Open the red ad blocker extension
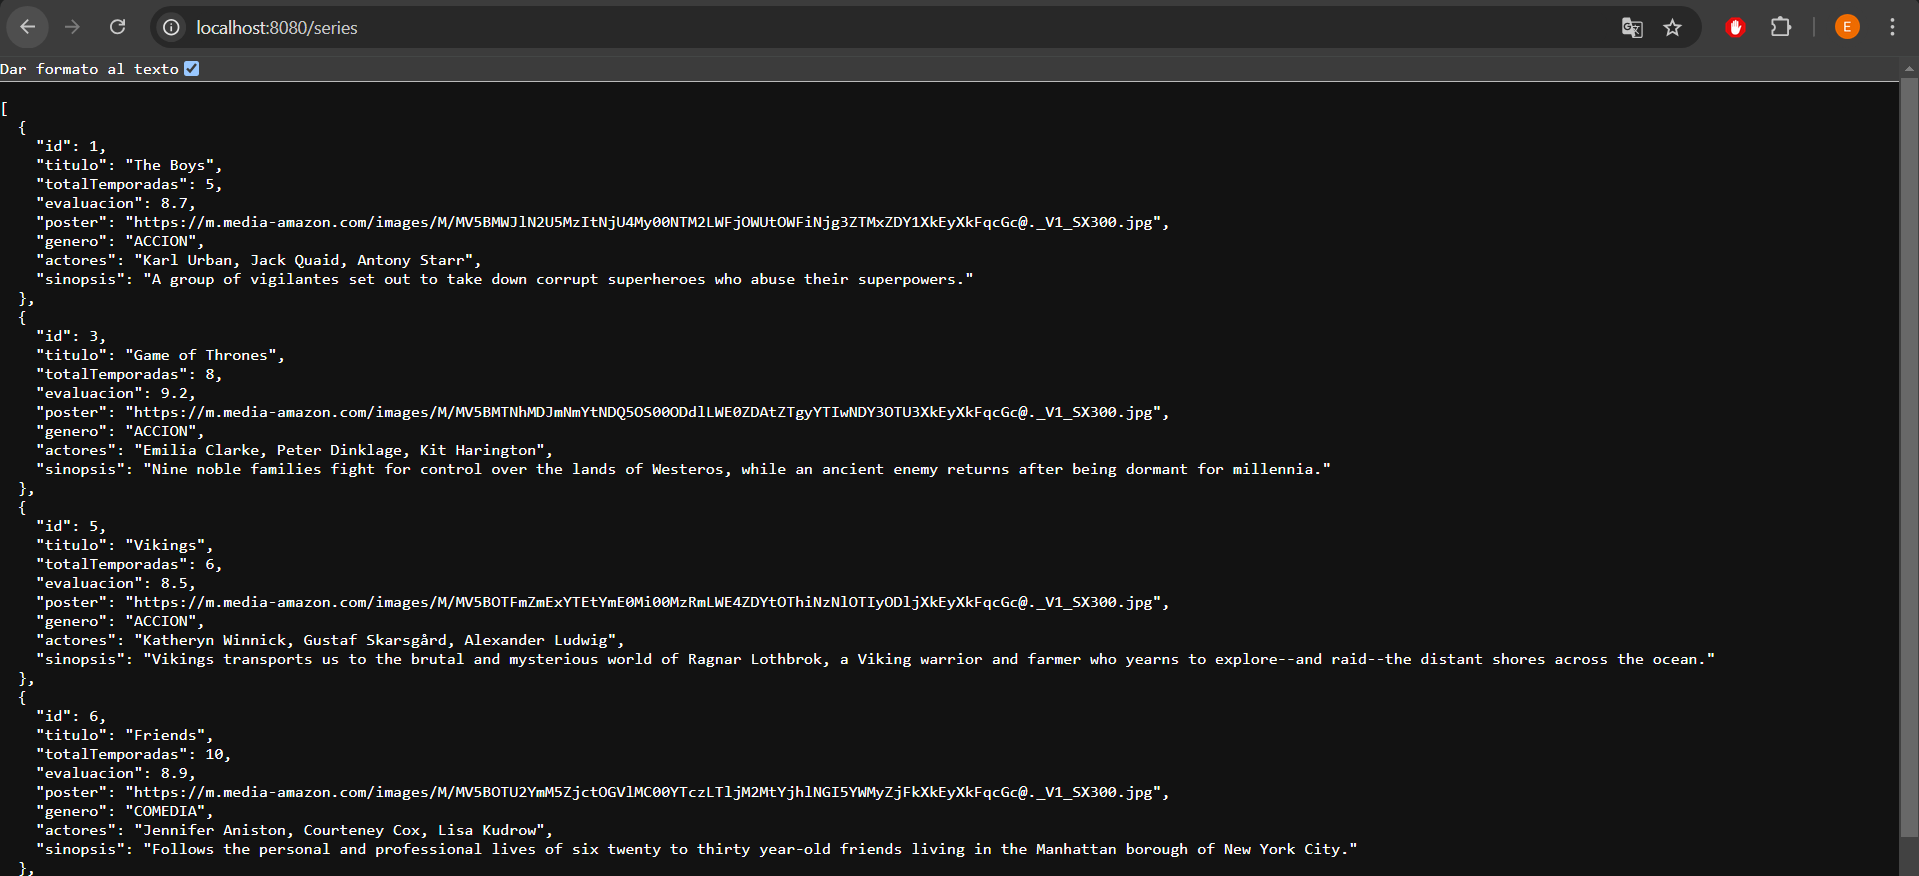The height and width of the screenshot is (876, 1919). click(x=1736, y=28)
